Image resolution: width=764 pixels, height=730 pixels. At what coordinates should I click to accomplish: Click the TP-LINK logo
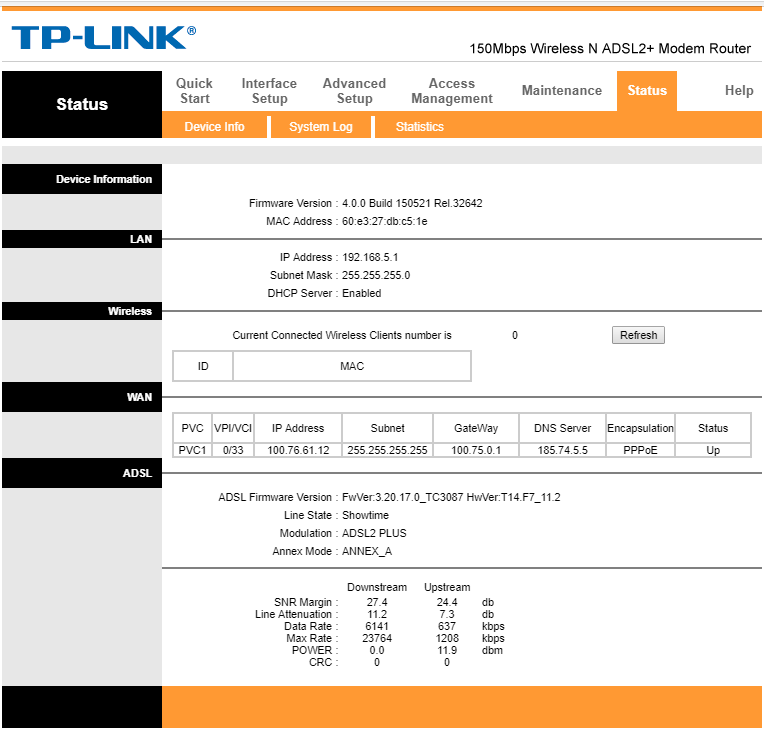103,38
